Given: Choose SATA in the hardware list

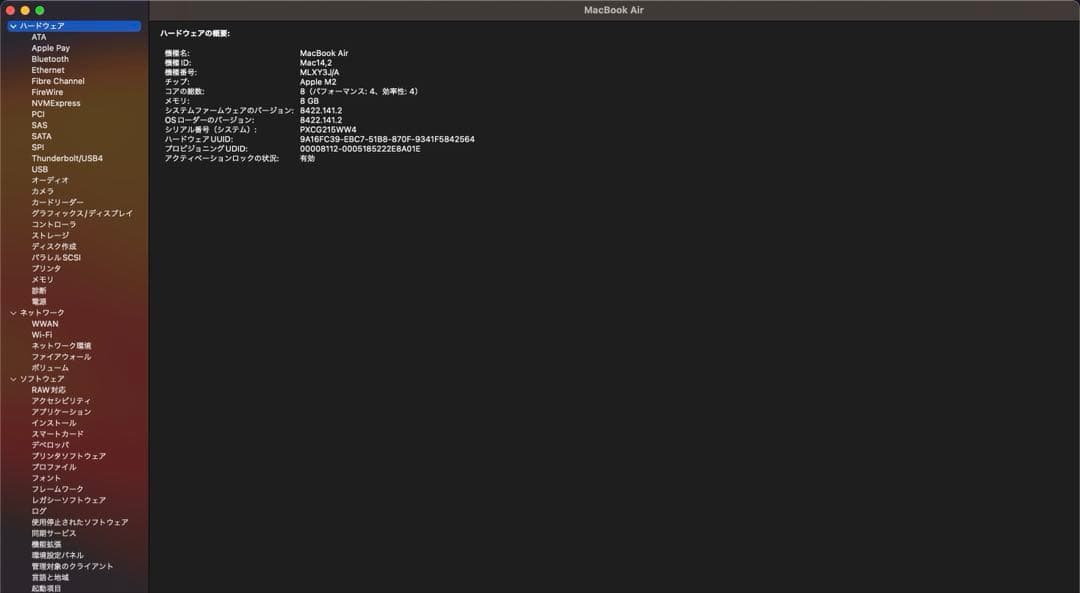Looking at the screenshot, I should click(x=41, y=136).
